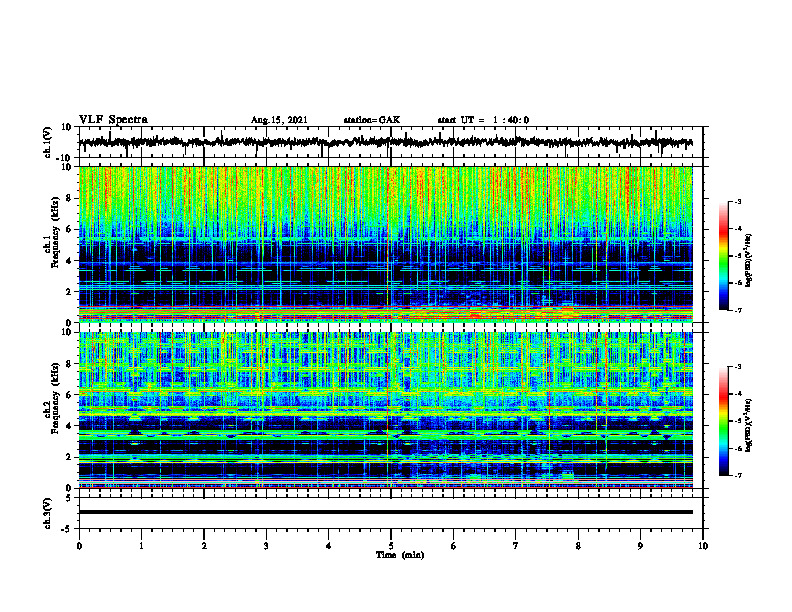Click the time axis tick label "8"
Viewport: 792px width, 612px height.
pos(578,546)
